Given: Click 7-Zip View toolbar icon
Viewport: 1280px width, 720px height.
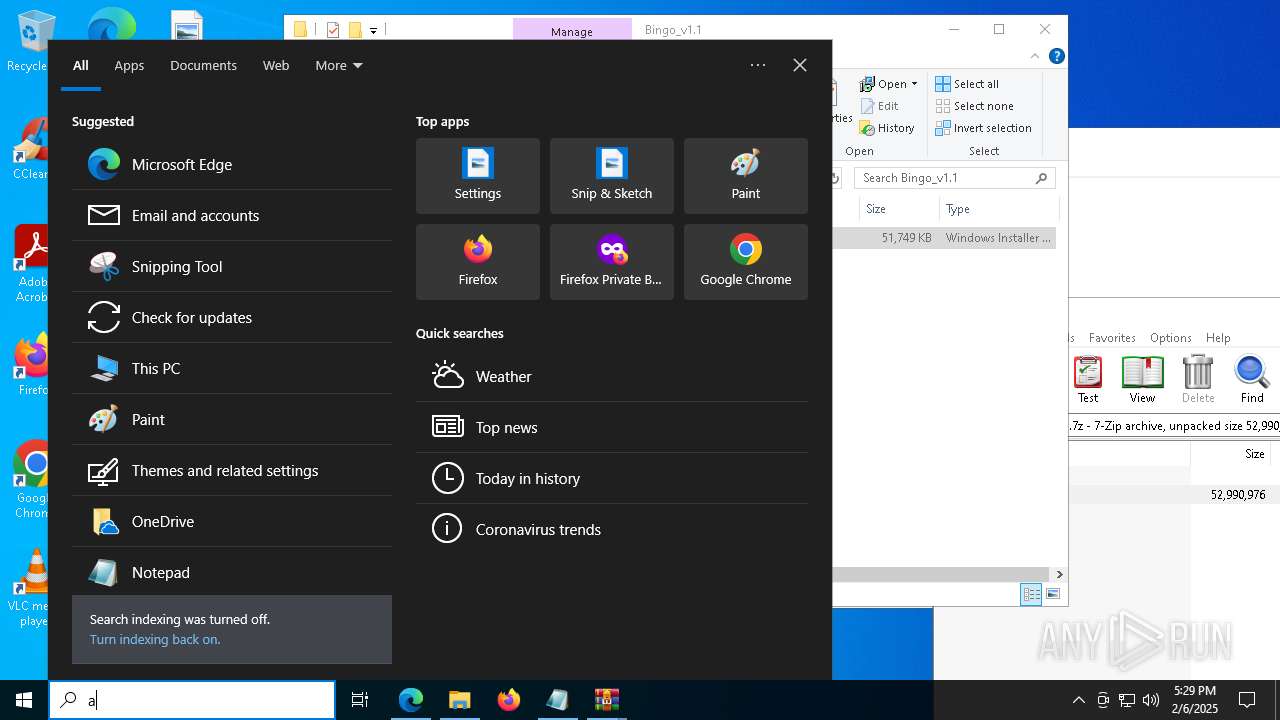Looking at the screenshot, I should click(1142, 379).
